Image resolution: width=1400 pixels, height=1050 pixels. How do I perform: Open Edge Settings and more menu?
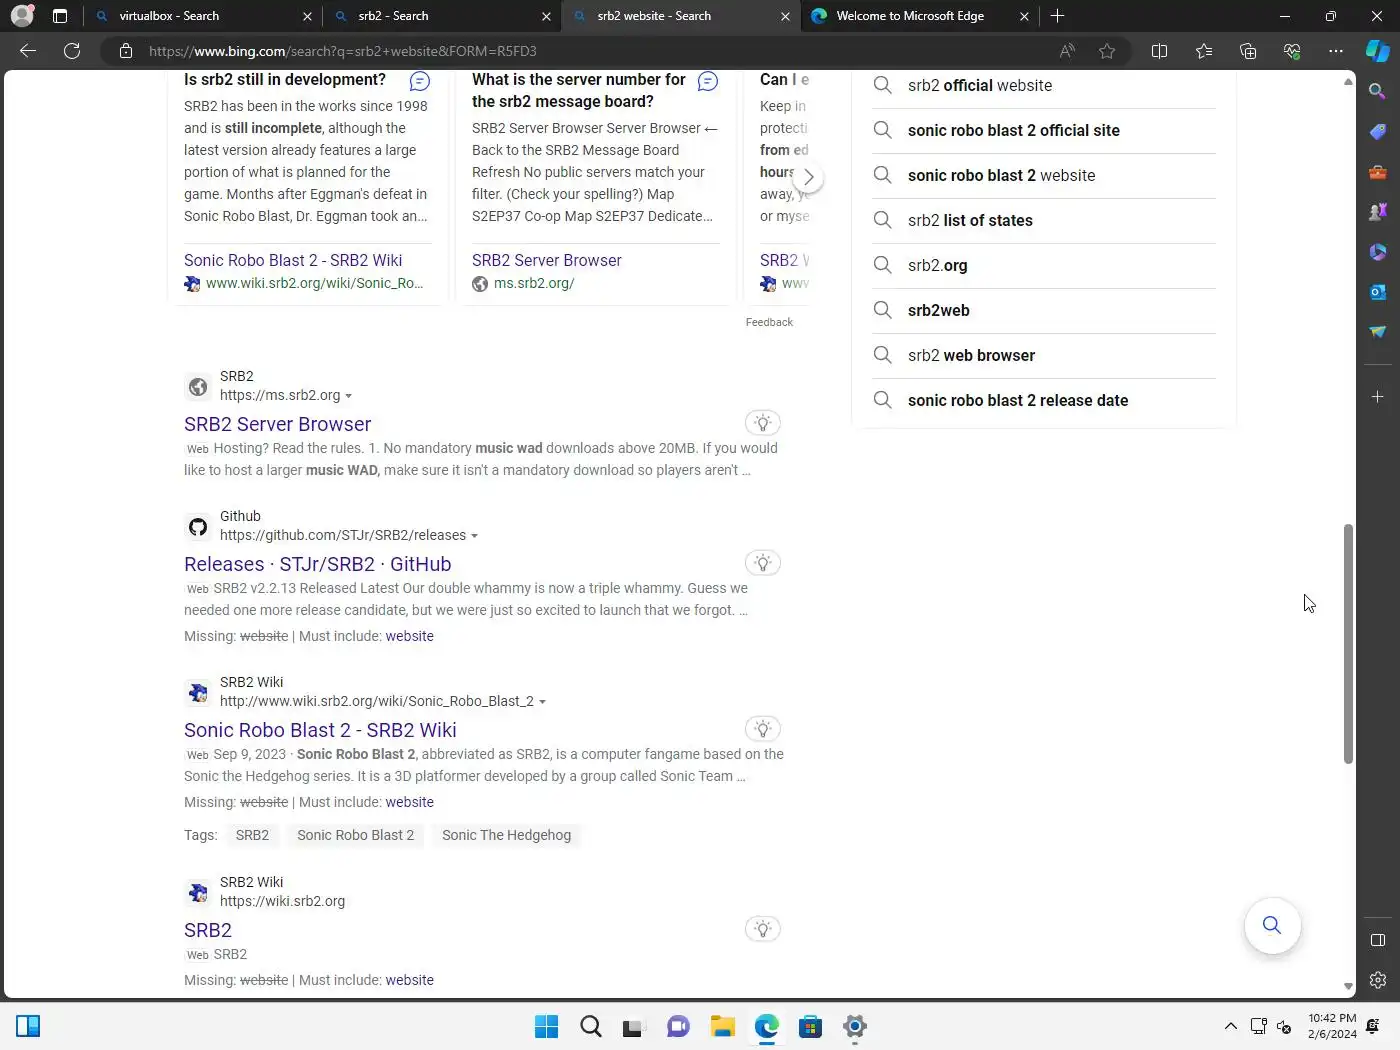pos(1336,51)
